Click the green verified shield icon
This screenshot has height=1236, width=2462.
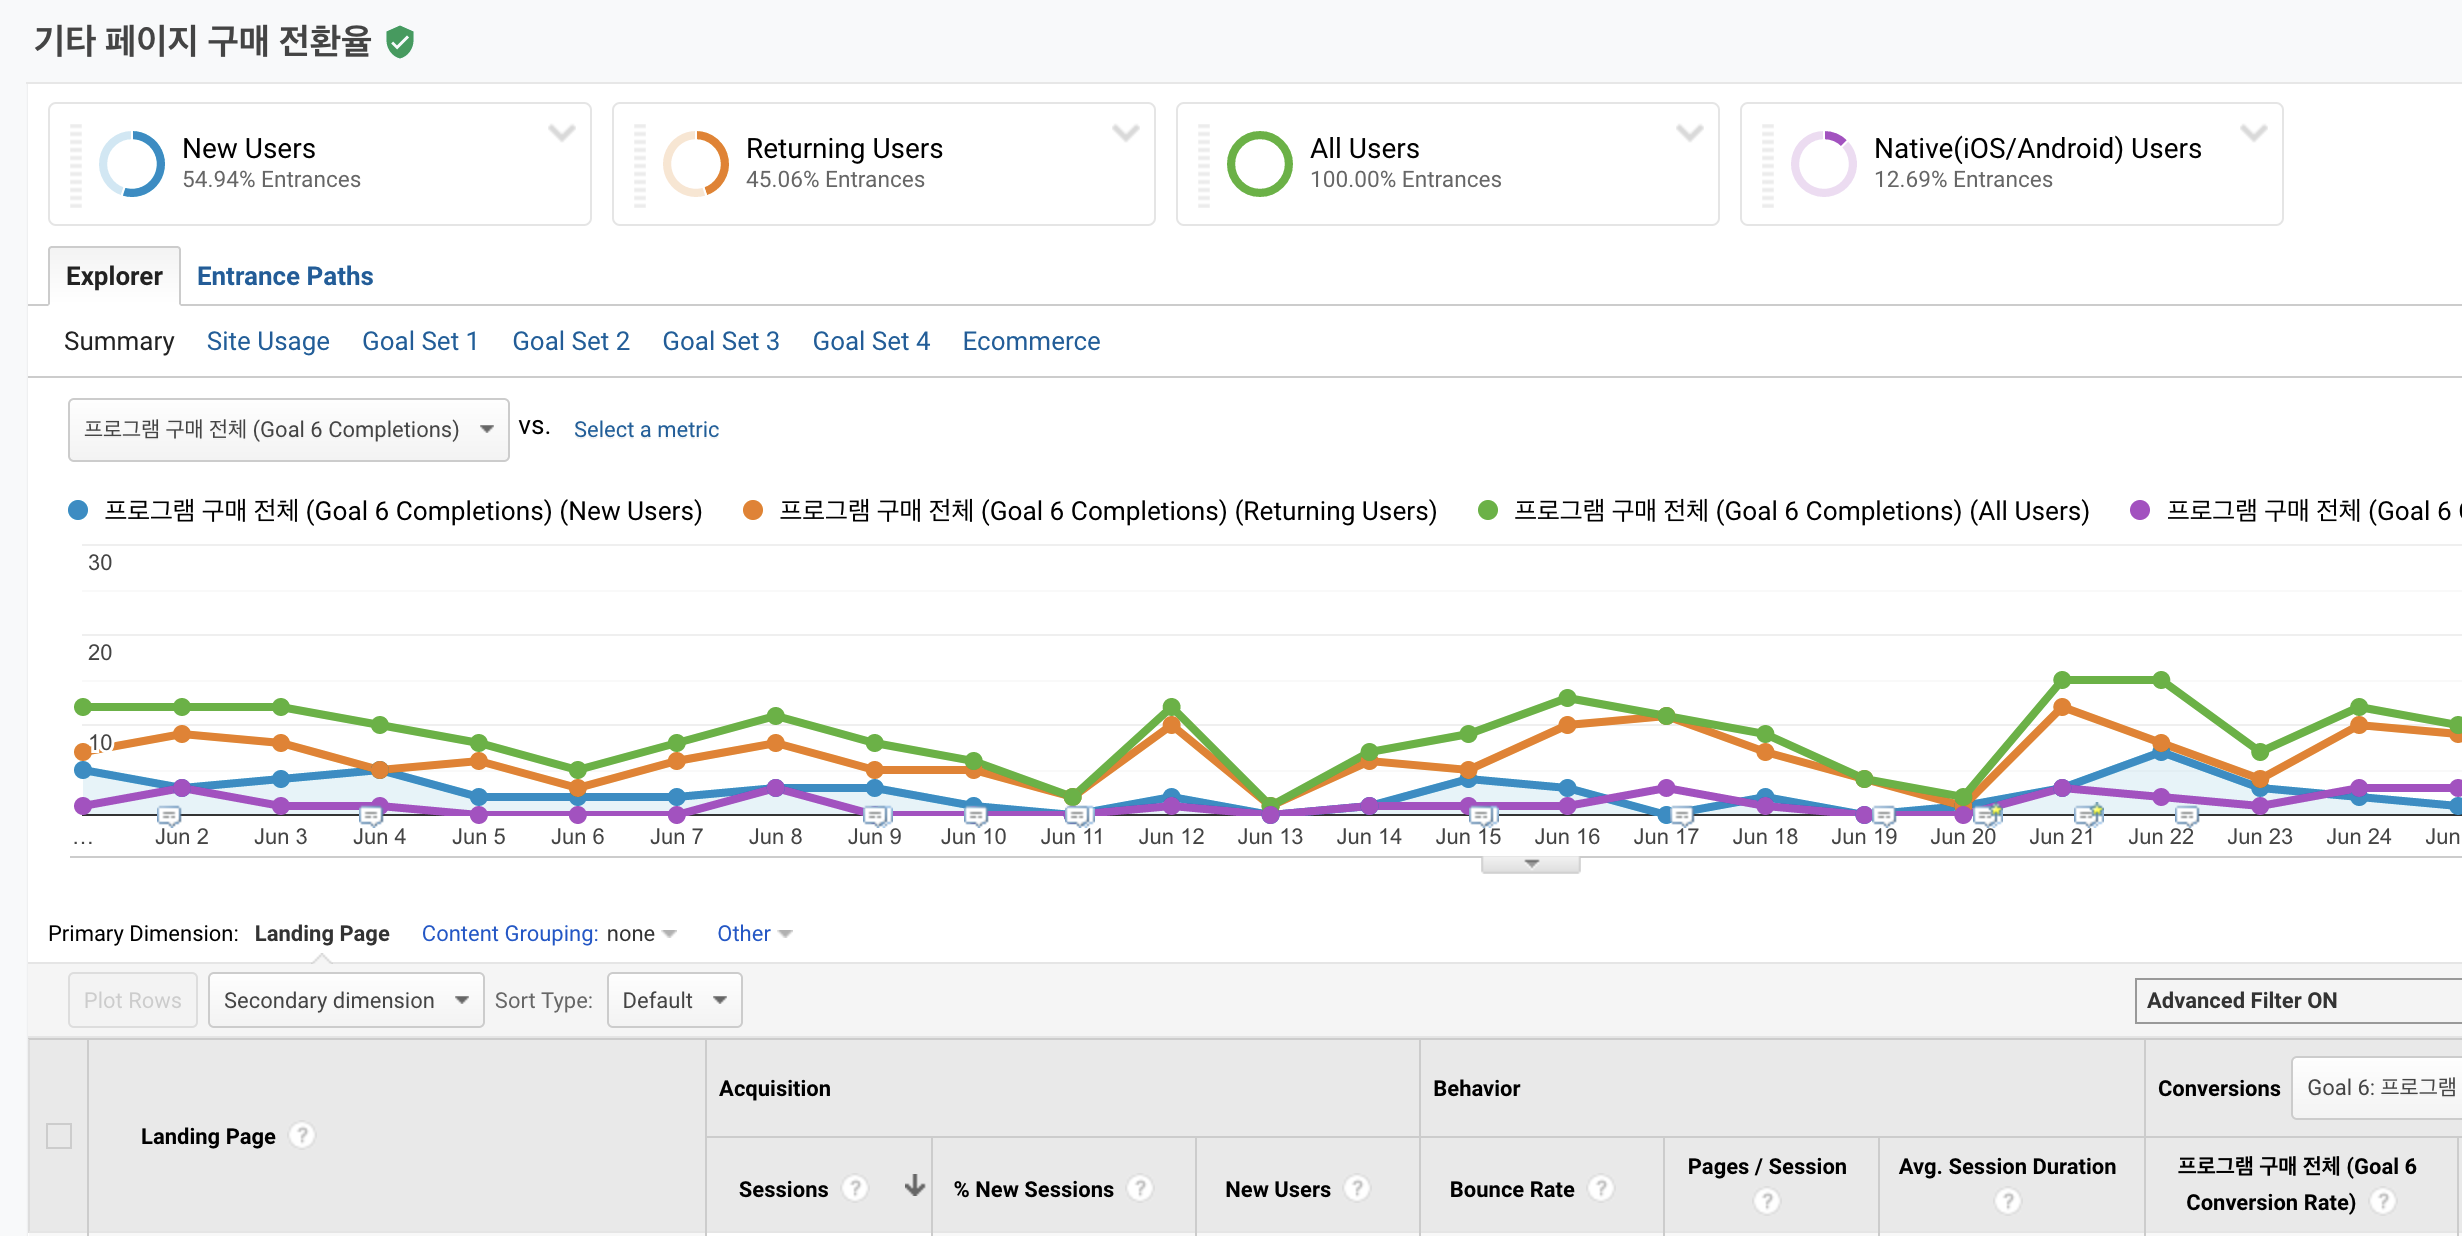click(x=400, y=42)
